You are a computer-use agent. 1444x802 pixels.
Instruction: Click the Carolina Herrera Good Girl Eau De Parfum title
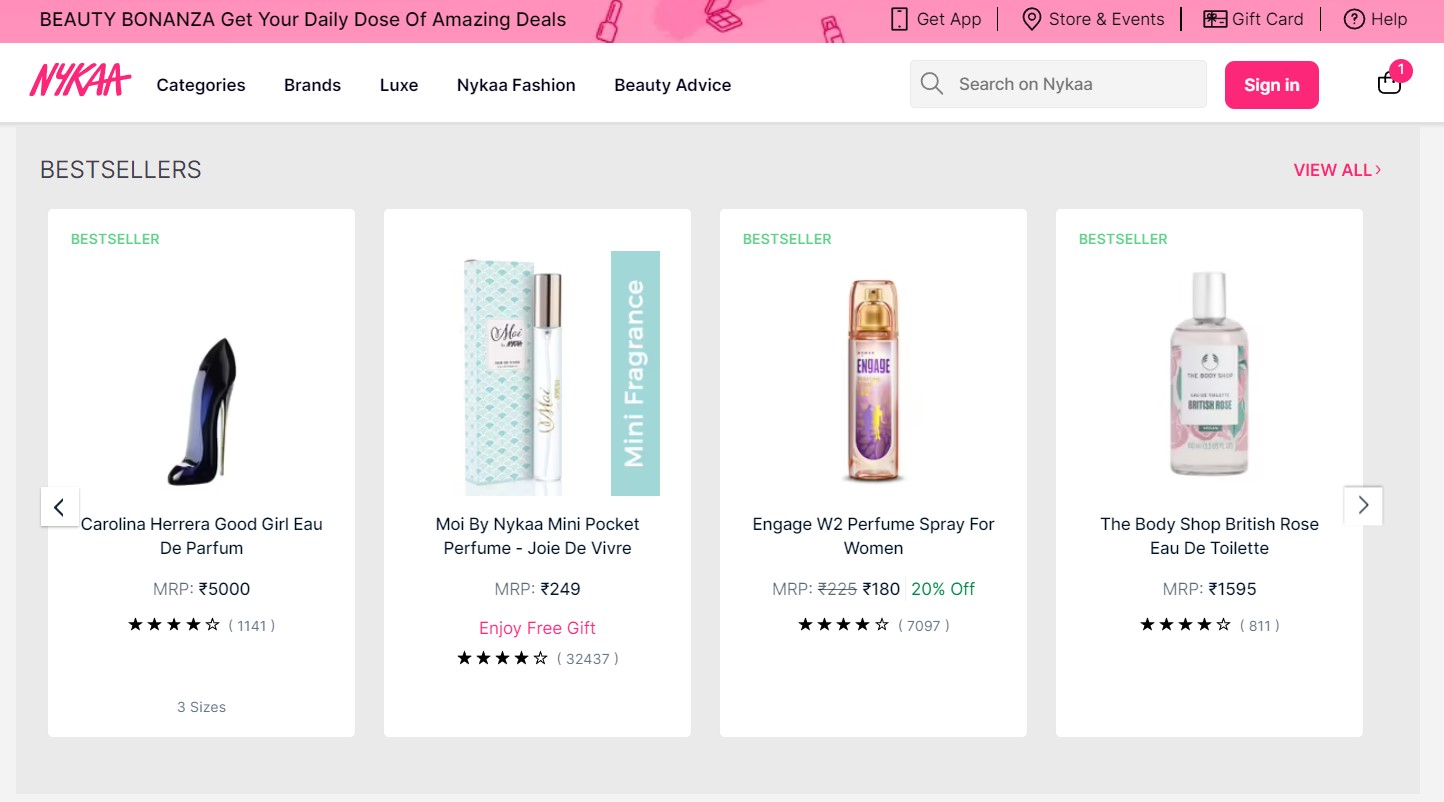(x=201, y=536)
